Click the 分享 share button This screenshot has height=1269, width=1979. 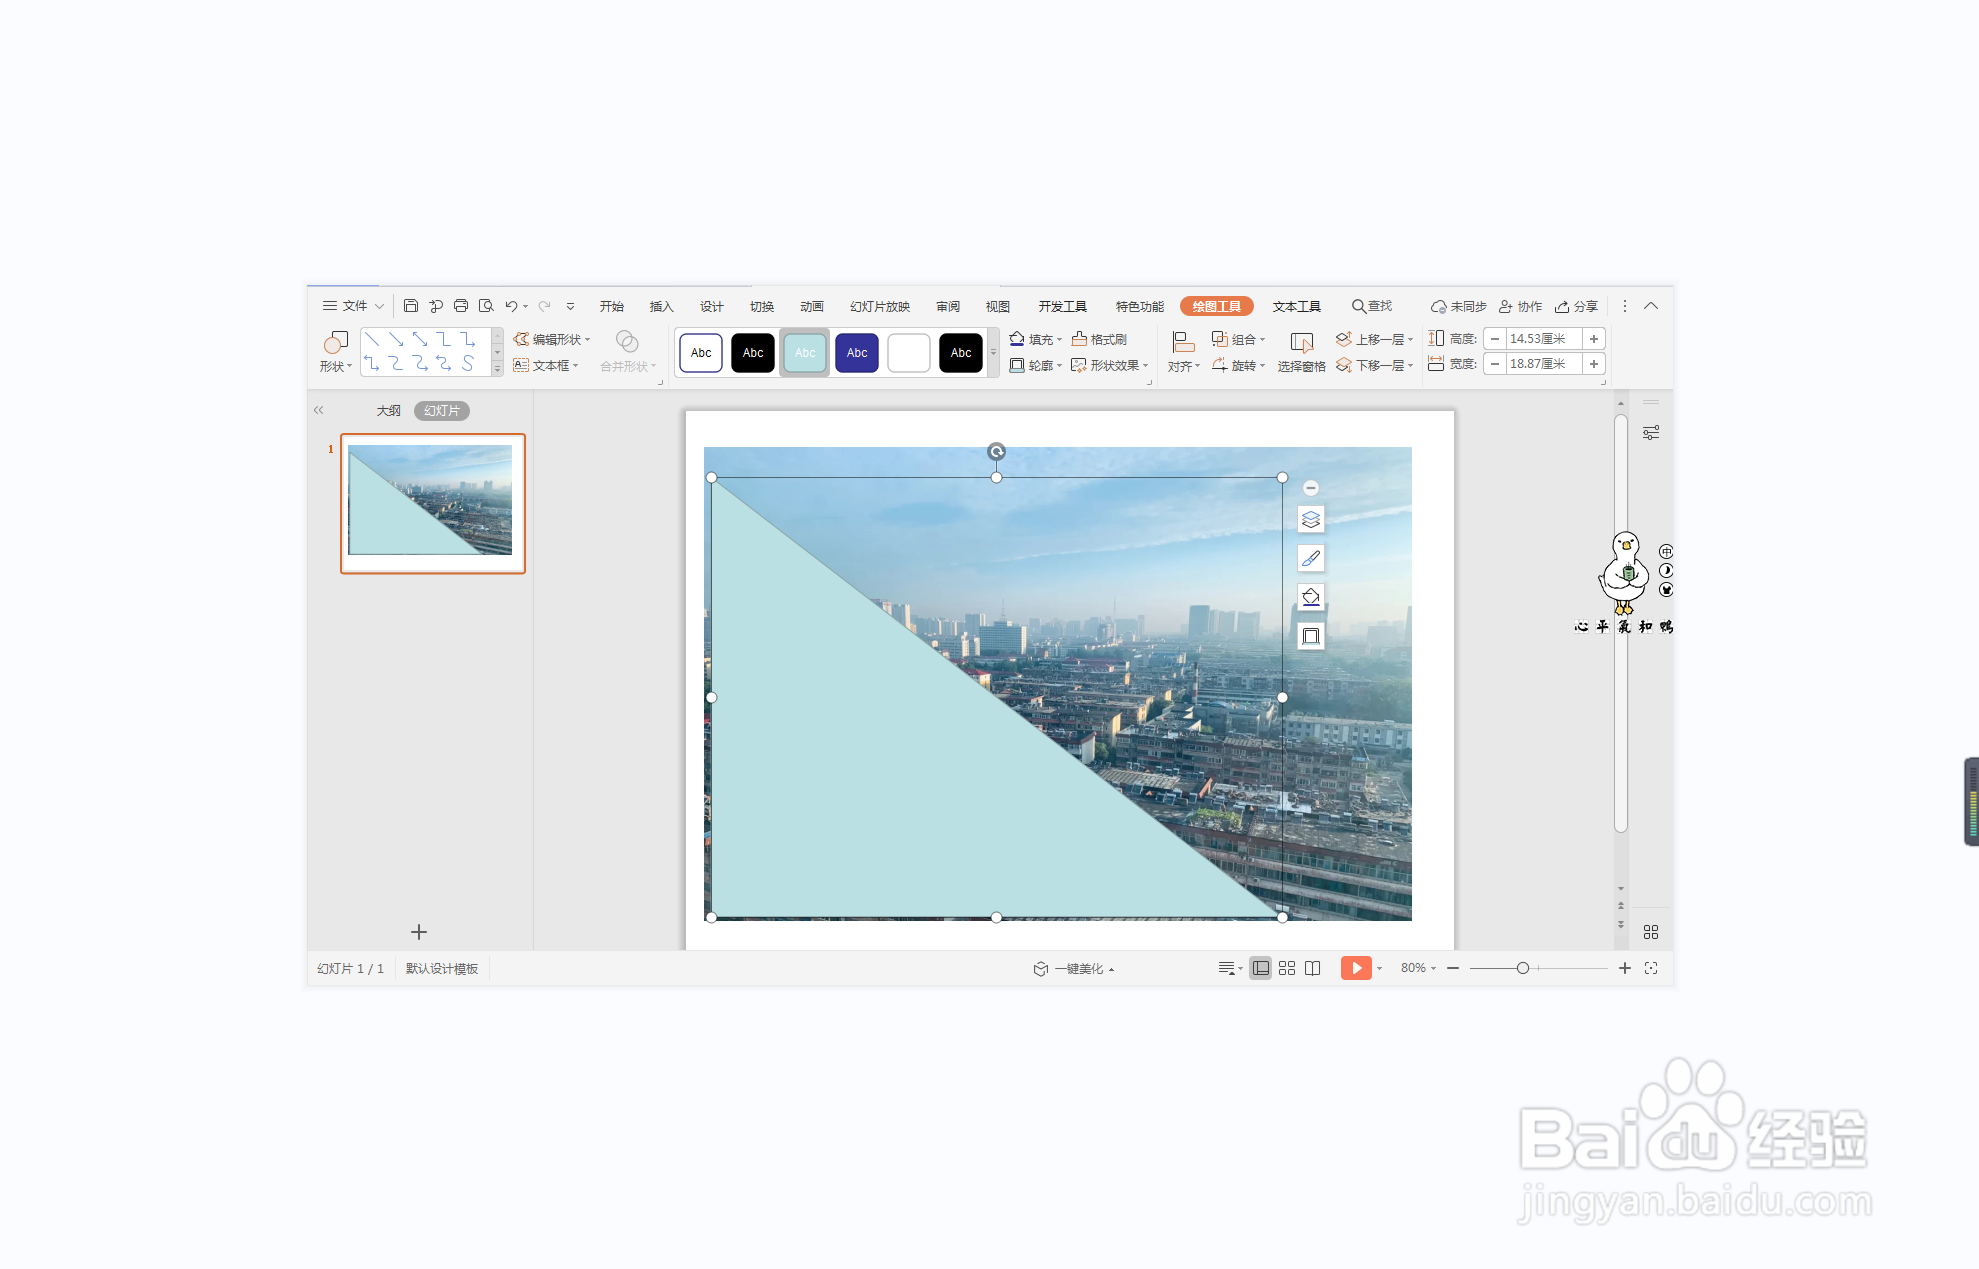click(x=1577, y=306)
